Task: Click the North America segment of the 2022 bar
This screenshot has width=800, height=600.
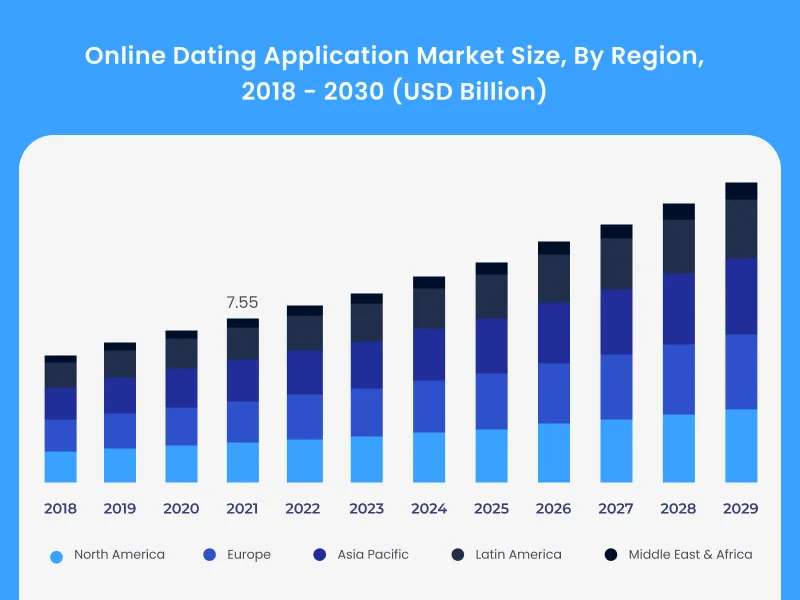Action: point(305,461)
